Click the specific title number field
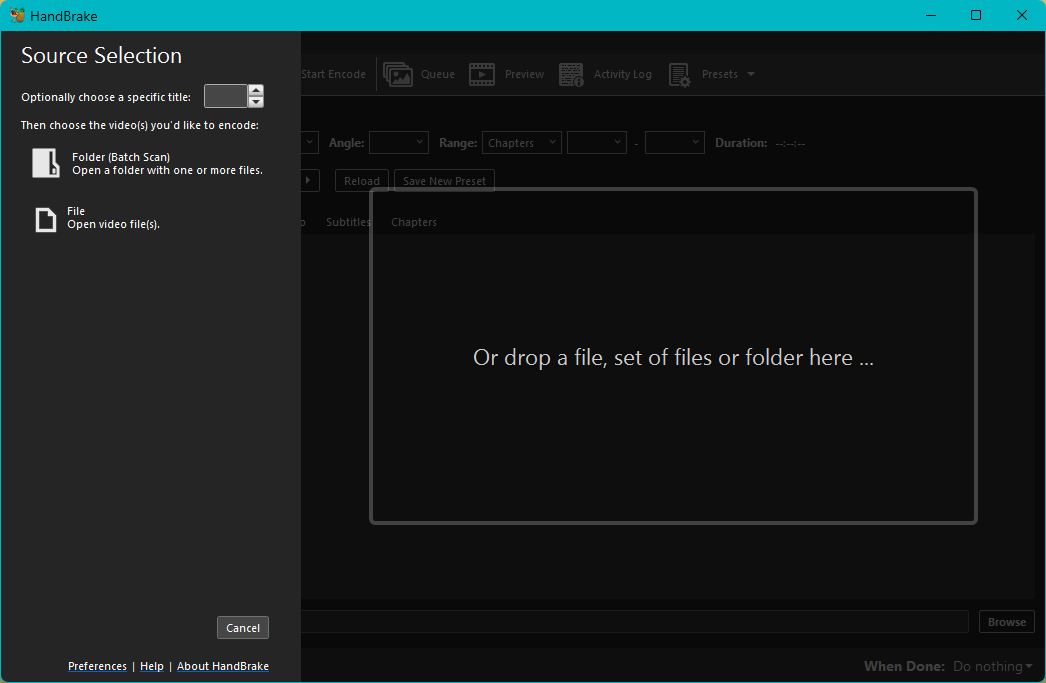Image resolution: width=1046 pixels, height=683 pixels. tap(225, 96)
